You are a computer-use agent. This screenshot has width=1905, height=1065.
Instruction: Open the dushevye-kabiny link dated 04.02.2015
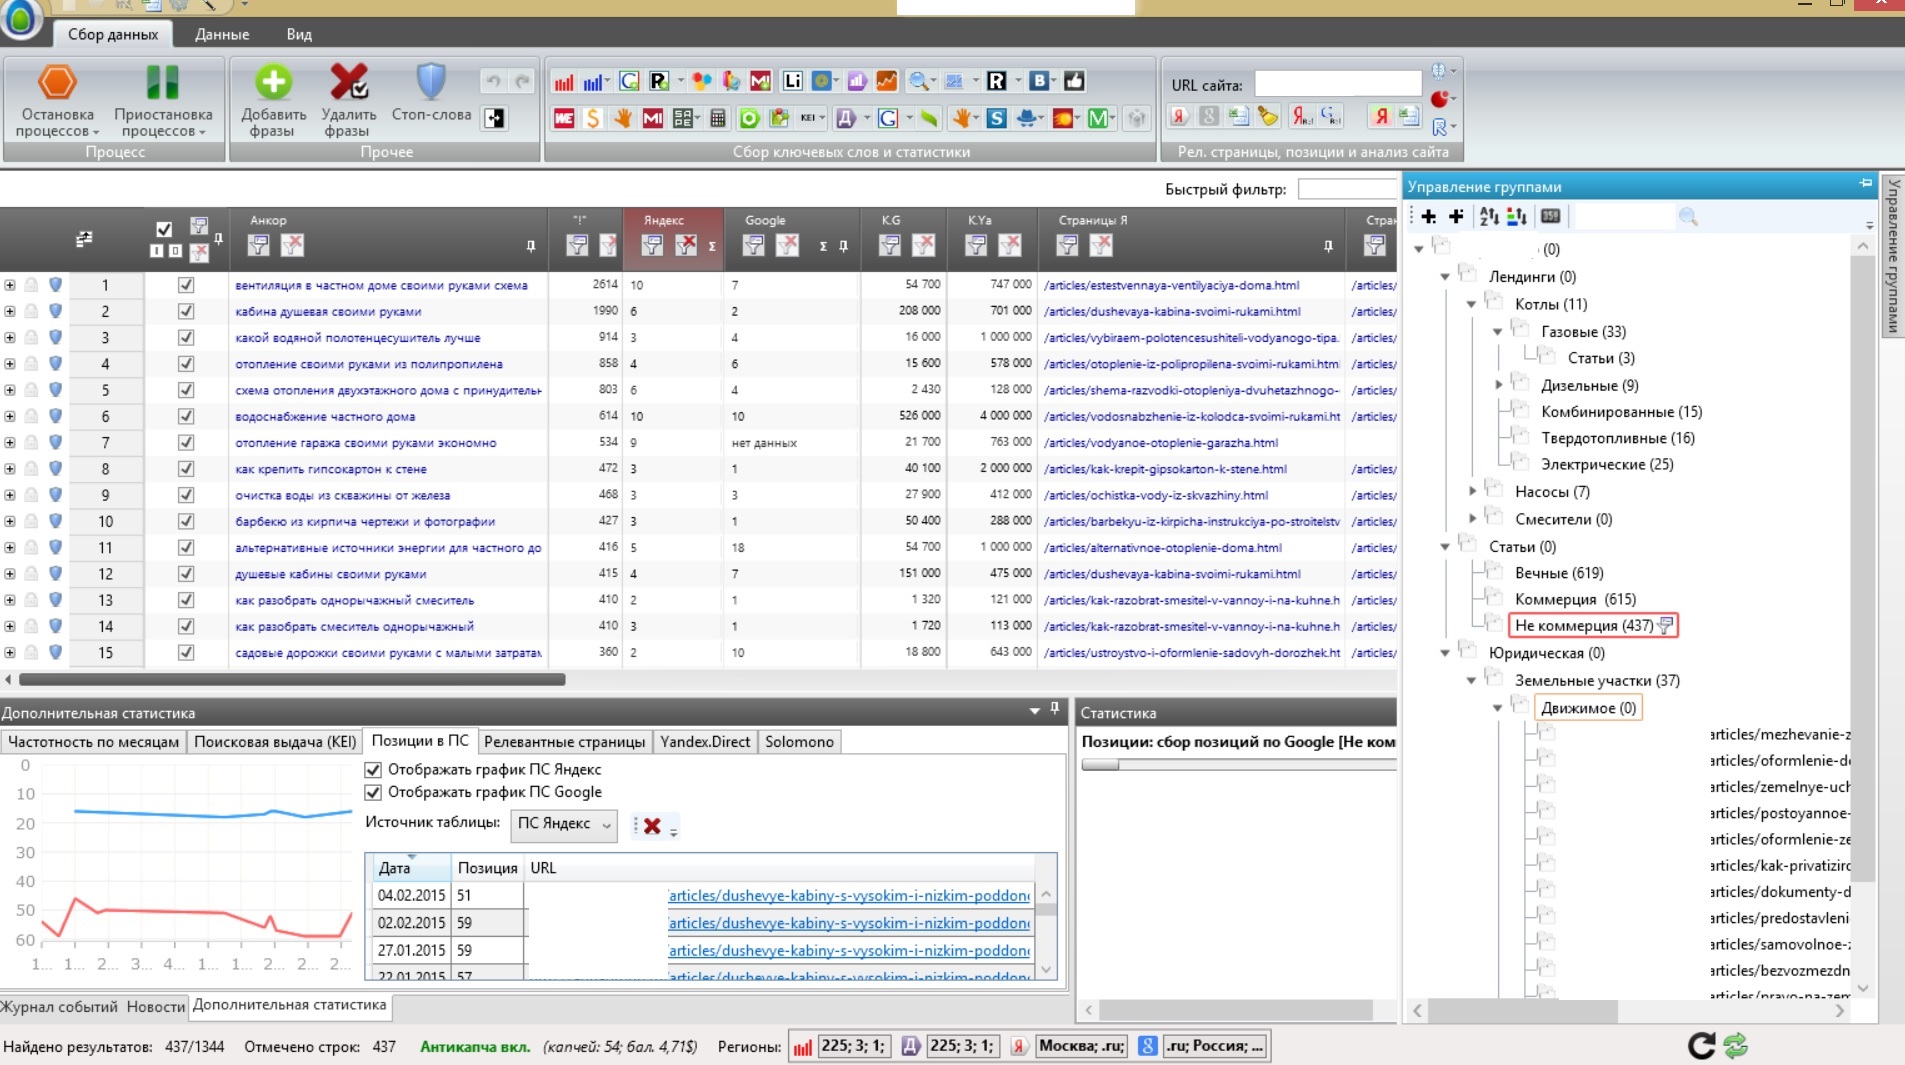pos(848,896)
